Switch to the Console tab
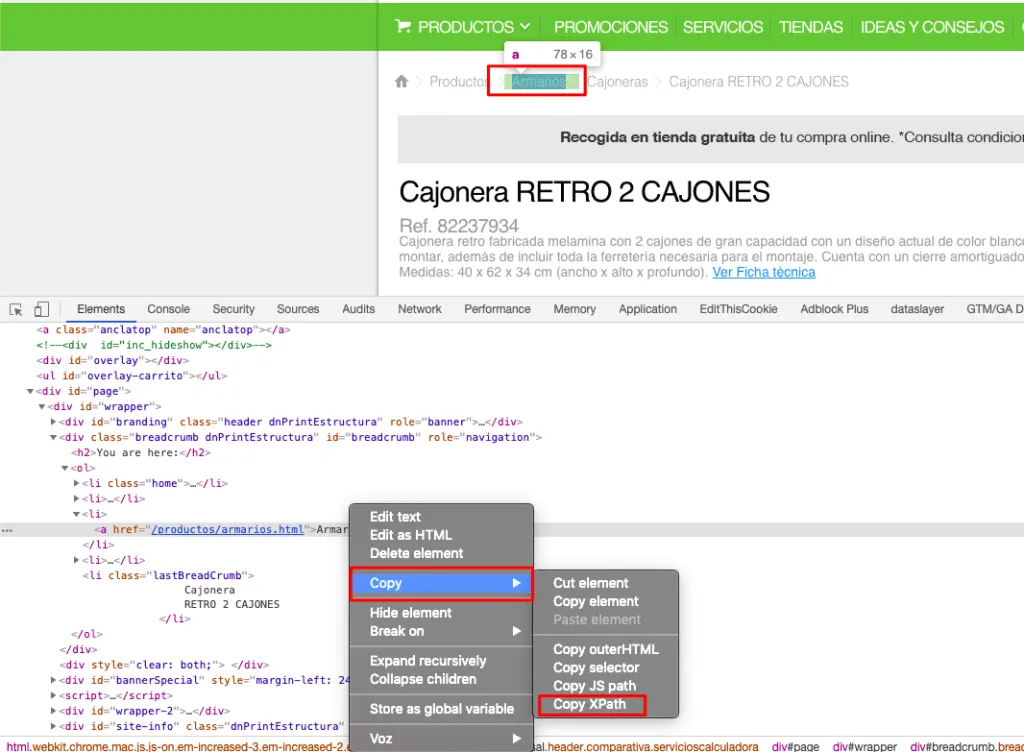 (168, 309)
